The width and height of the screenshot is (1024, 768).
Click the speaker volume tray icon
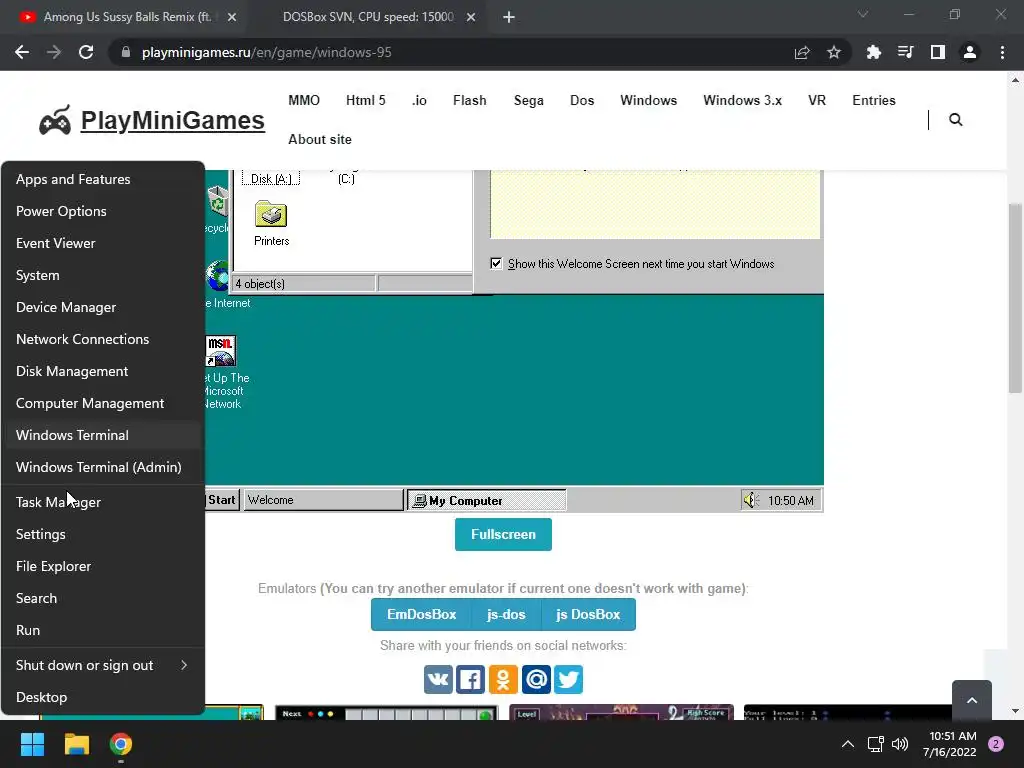coord(900,744)
